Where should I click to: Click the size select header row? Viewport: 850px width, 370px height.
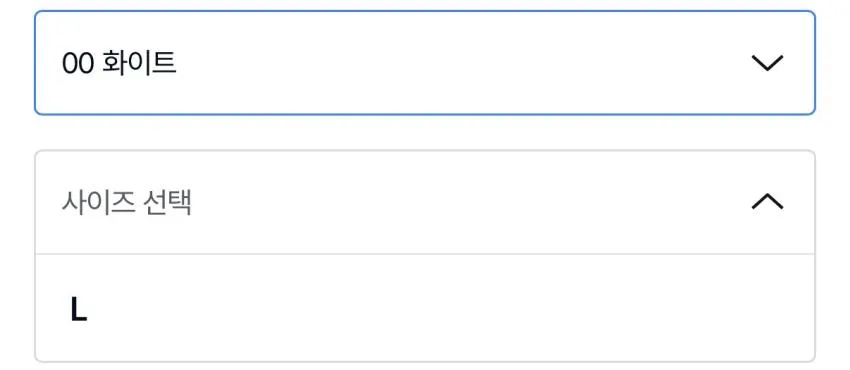(x=425, y=202)
